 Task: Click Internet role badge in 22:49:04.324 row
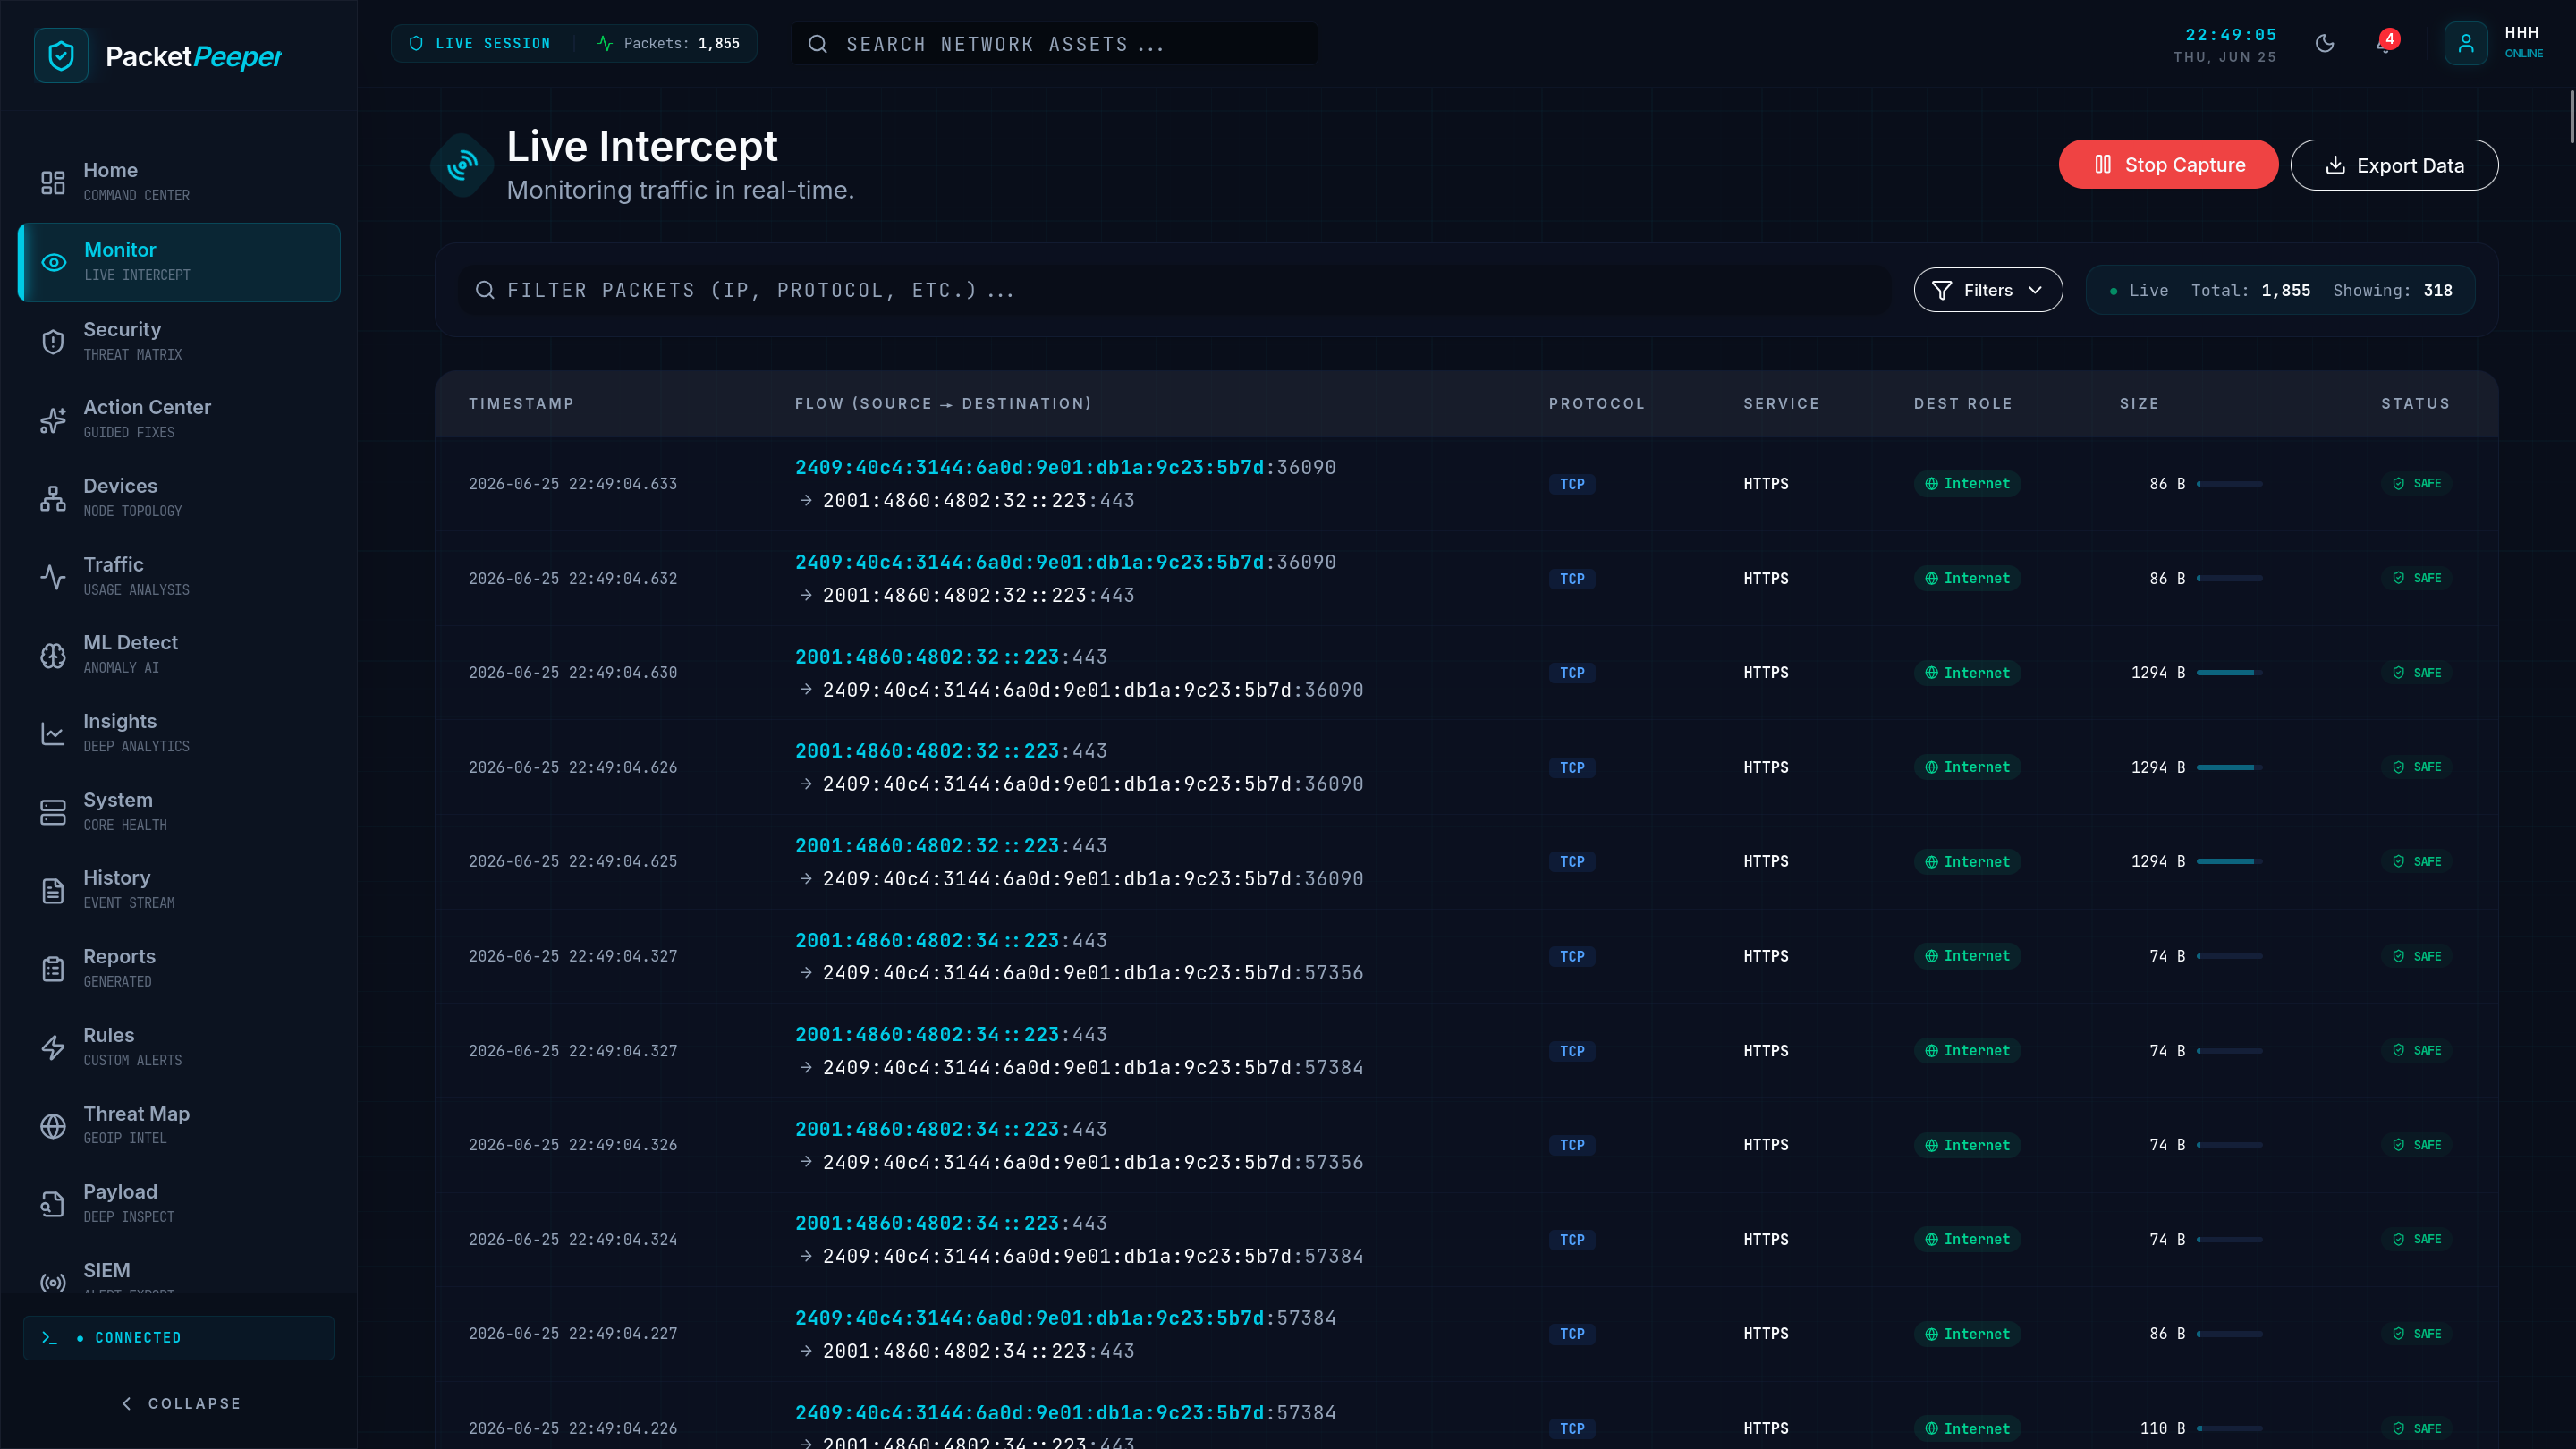(x=1967, y=1240)
